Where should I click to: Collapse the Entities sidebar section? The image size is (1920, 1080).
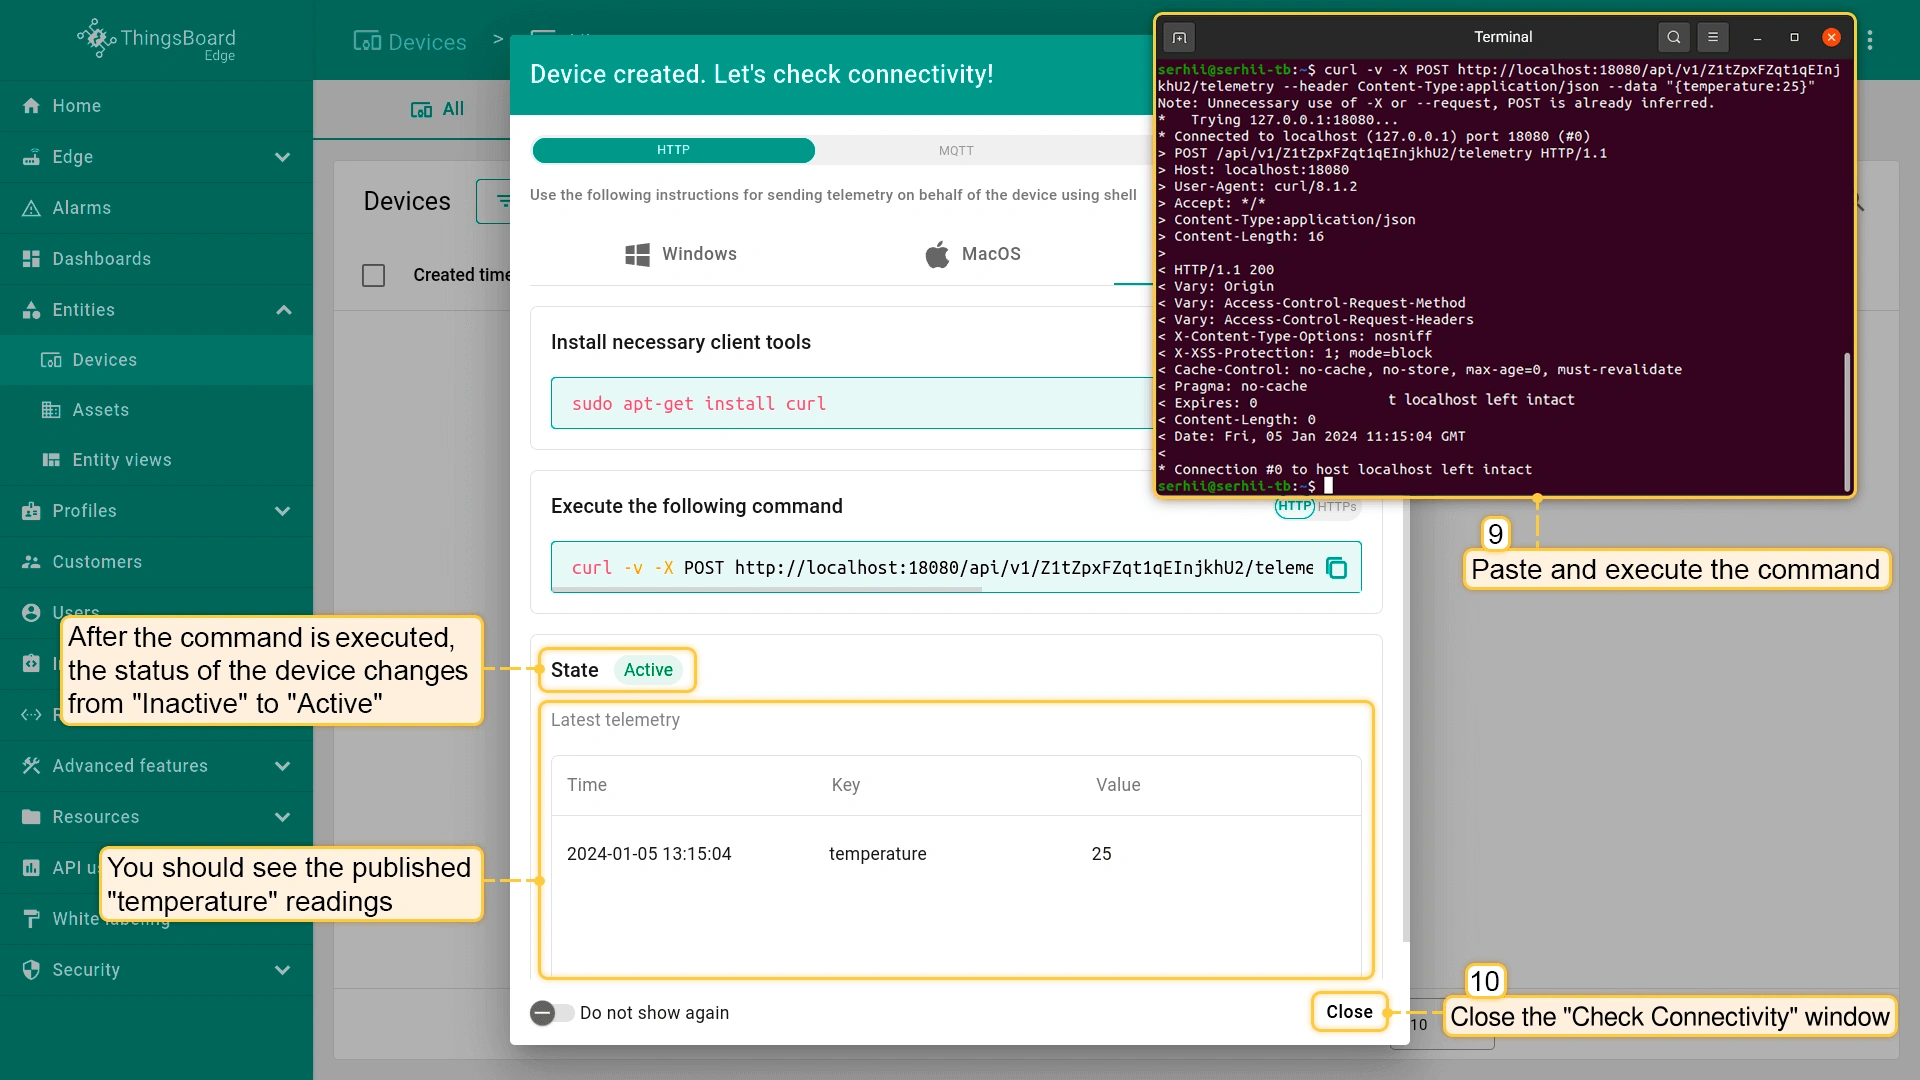tap(283, 310)
